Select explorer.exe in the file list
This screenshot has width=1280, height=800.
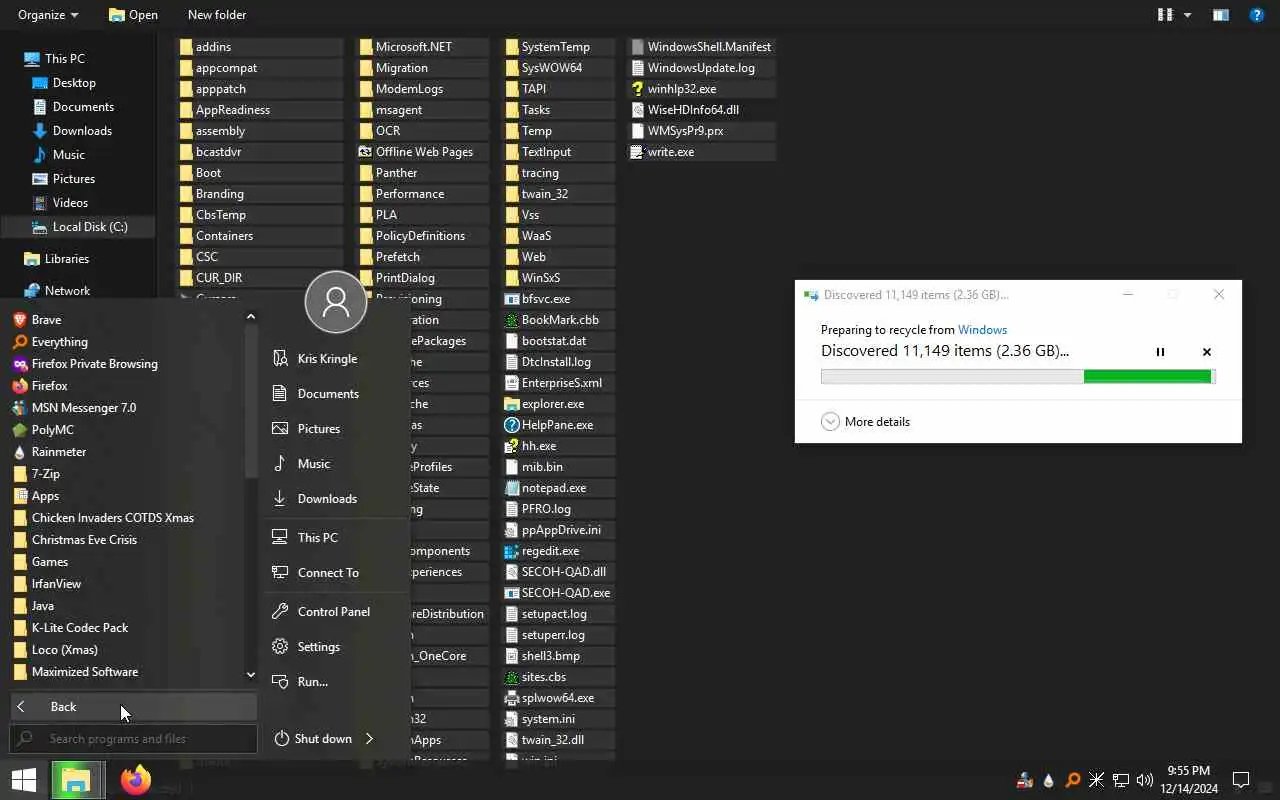(x=558, y=404)
